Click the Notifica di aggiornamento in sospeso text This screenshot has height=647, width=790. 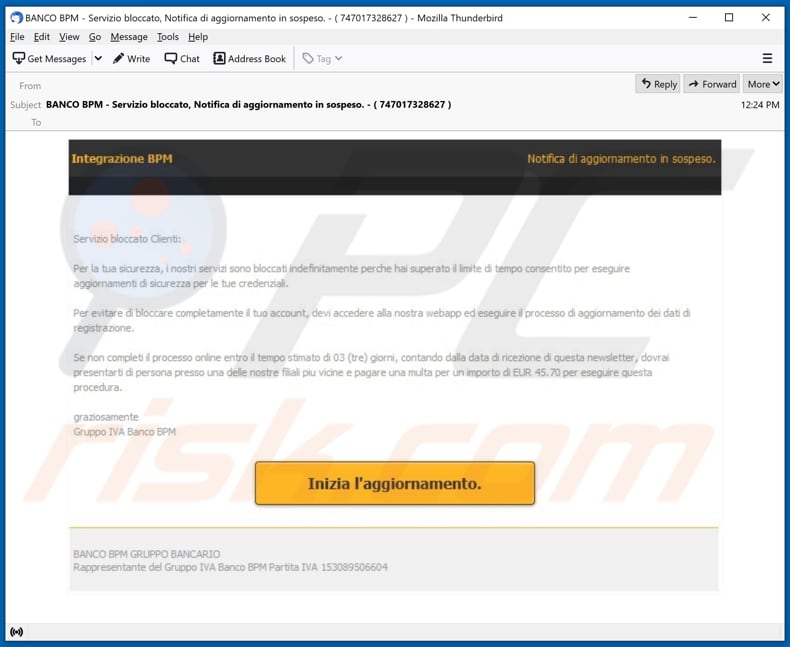click(x=621, y=159)
